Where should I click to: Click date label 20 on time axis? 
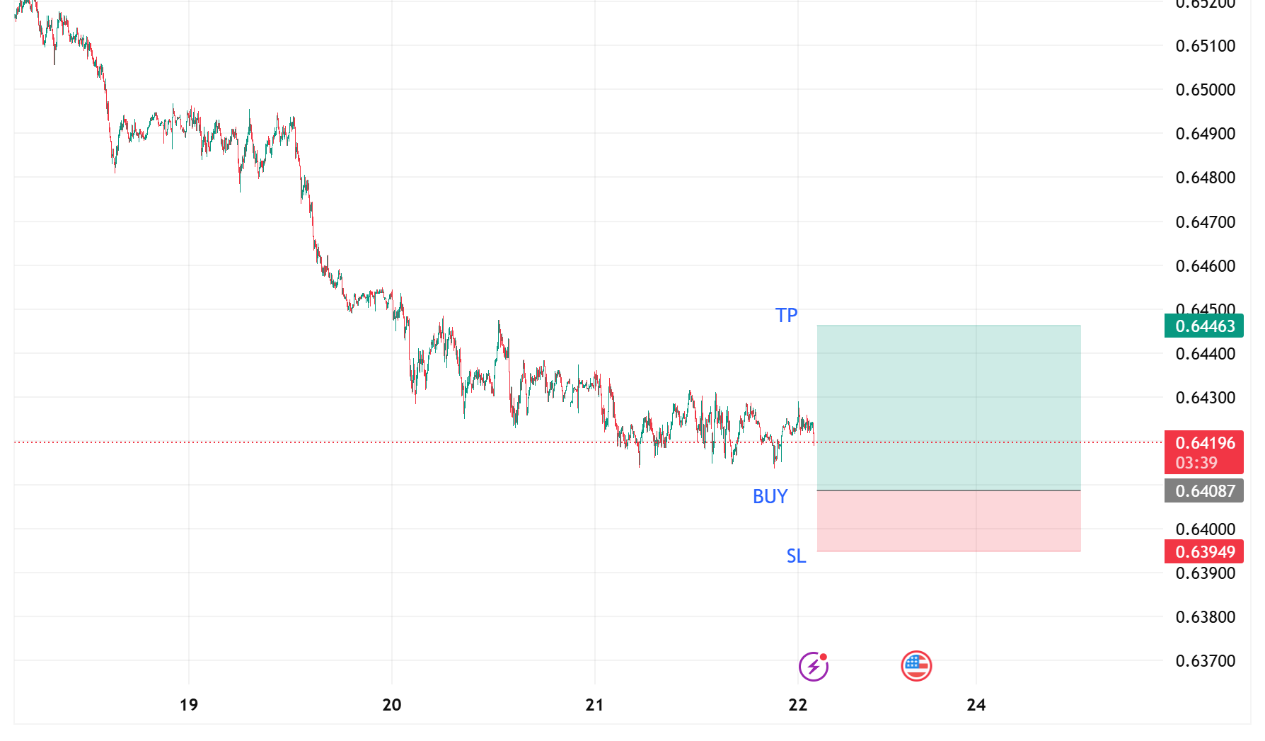(x=392, y=705)
